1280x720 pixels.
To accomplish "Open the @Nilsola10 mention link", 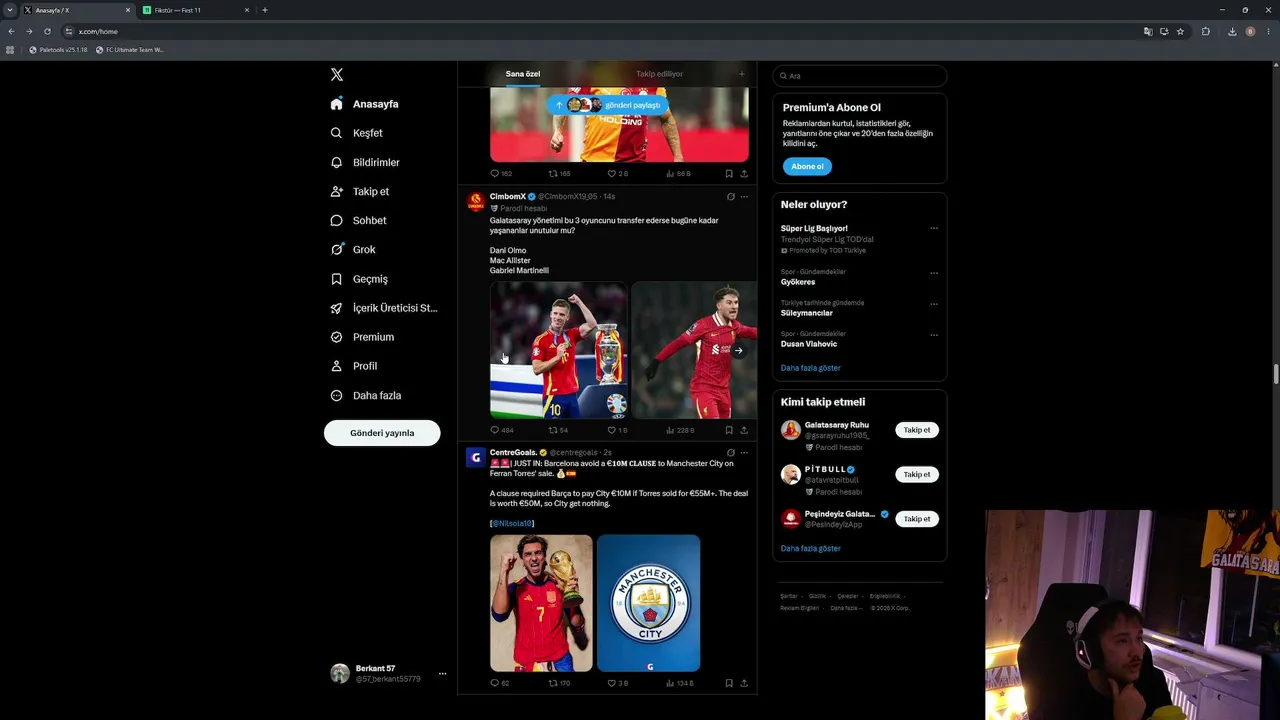I will coord(512,523).
